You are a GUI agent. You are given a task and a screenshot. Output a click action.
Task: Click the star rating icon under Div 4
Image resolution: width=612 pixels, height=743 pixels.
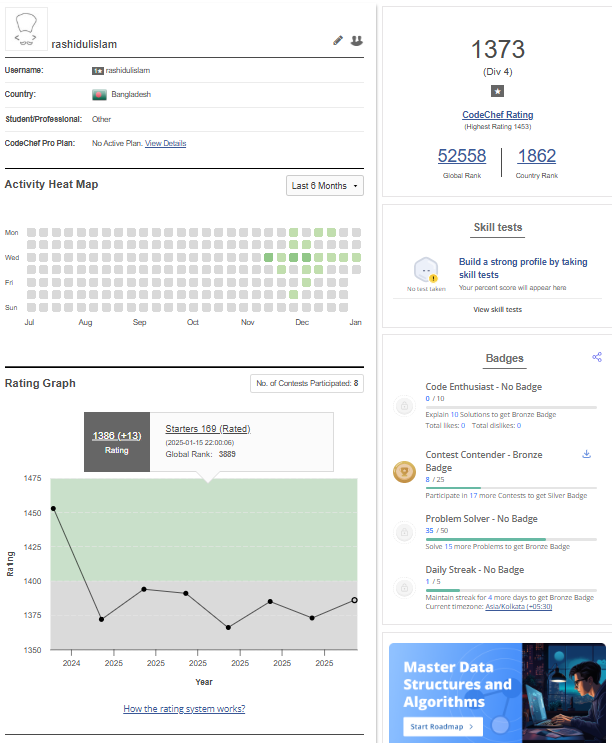[497, 91]
